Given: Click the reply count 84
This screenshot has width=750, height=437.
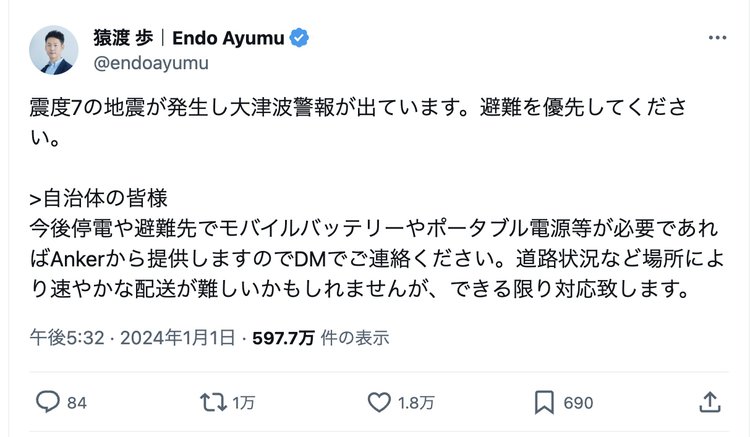Looking at the screenshot, I should (x=77, y=403).
